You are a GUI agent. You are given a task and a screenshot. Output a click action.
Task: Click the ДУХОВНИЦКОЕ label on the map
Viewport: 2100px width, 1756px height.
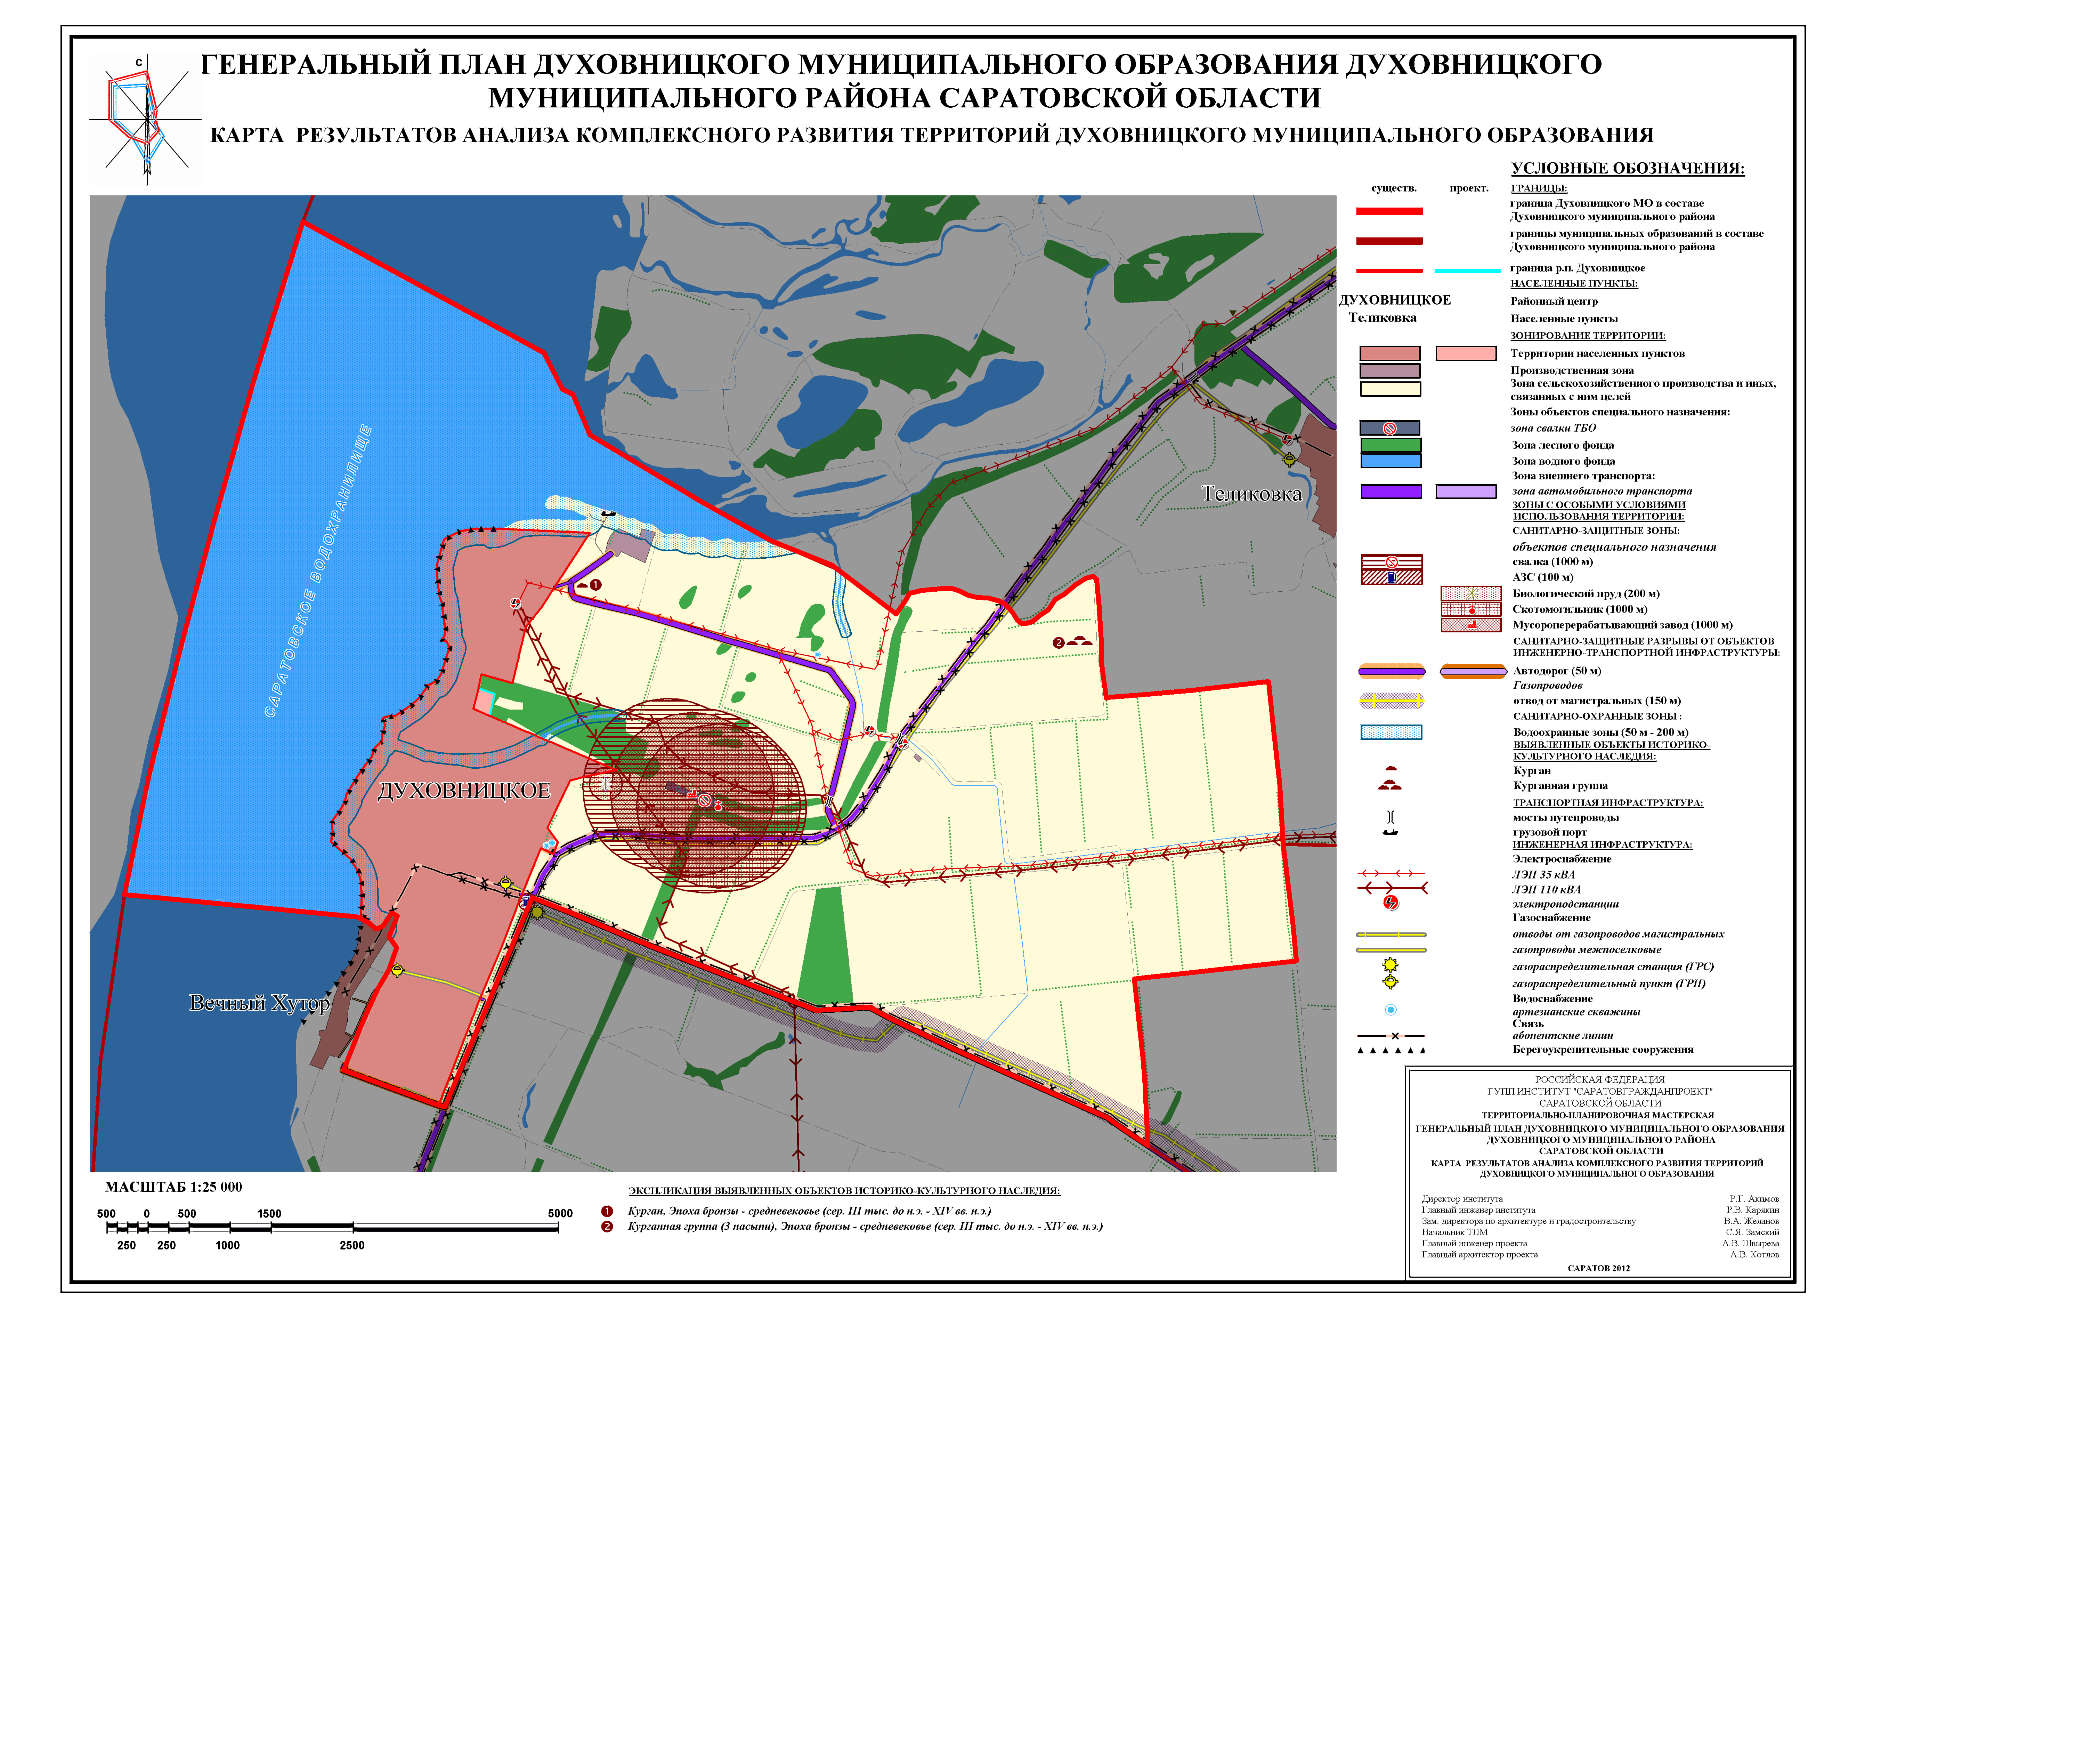(x=464, y=791)
